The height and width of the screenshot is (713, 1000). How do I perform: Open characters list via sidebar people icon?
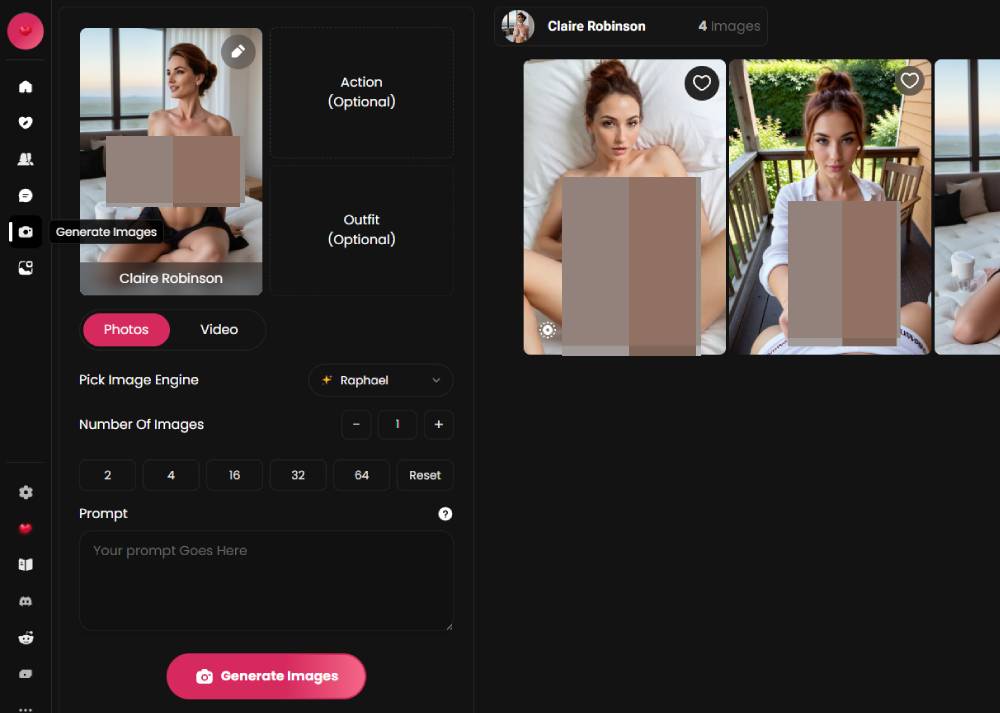coord(26,159)
